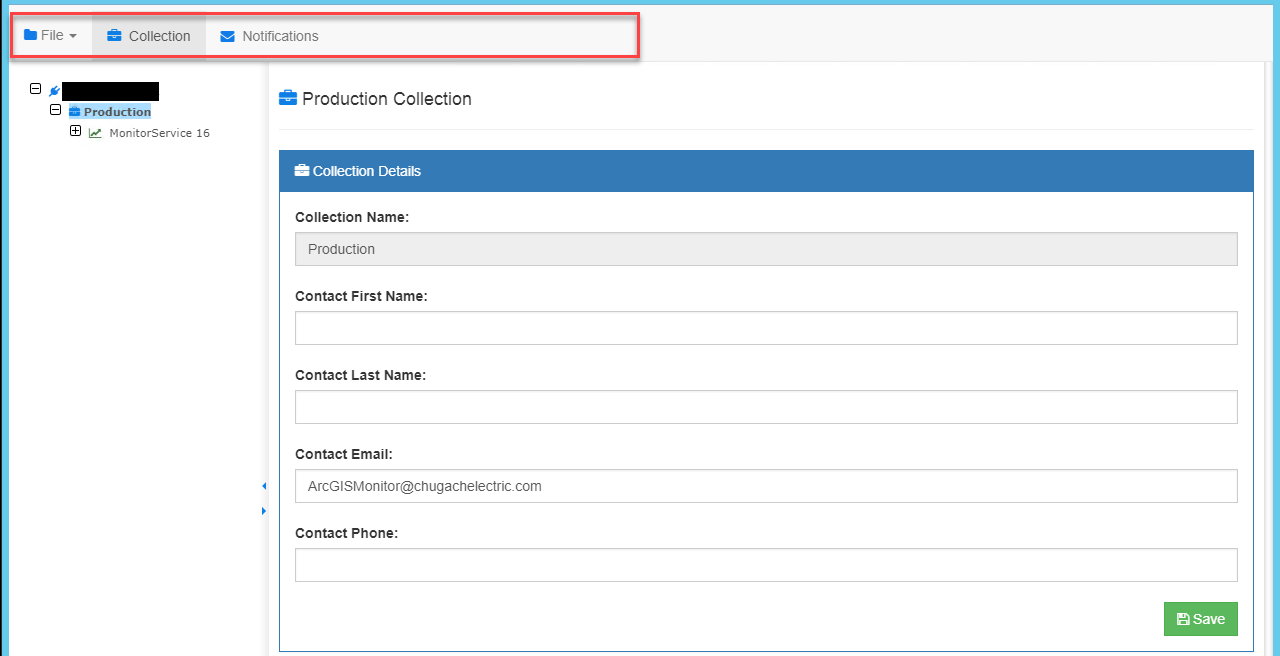Viewport: 1280px width, 656px height.
Task: Click the lower blue arrow beside the panel
Action: point(263,510)
